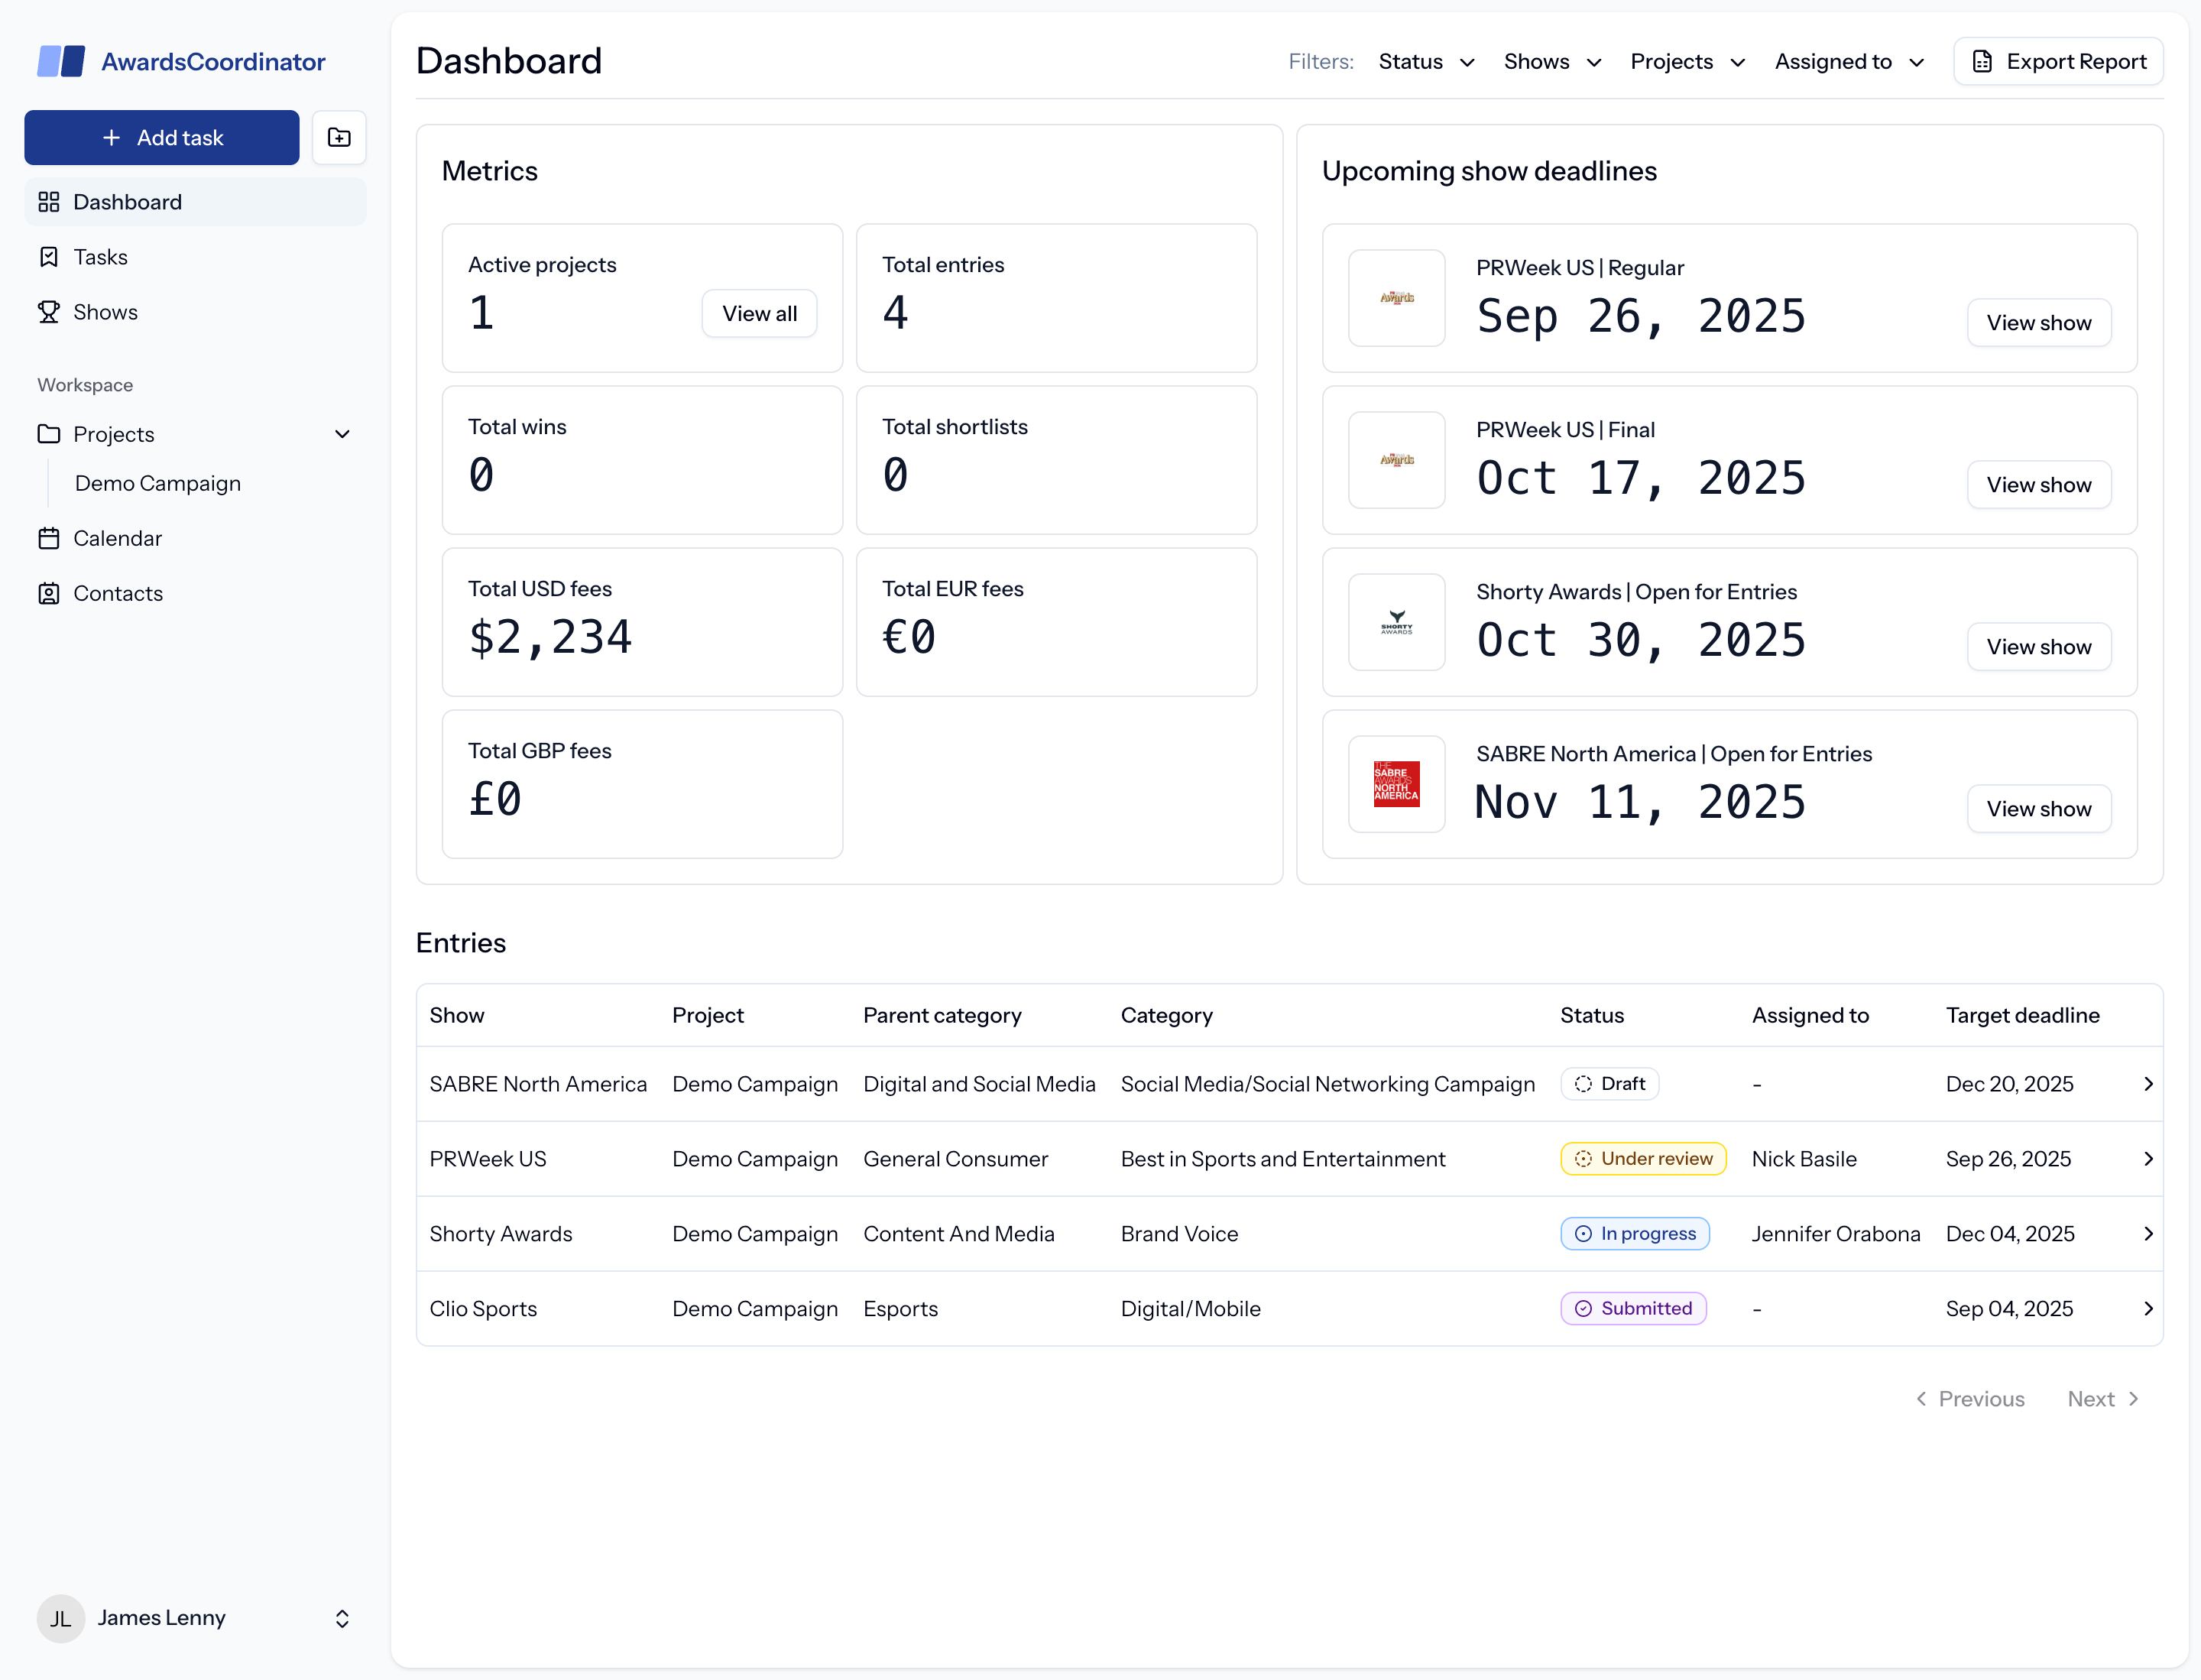Click the SABRE North America logo thumbnail

(1396, 784)
